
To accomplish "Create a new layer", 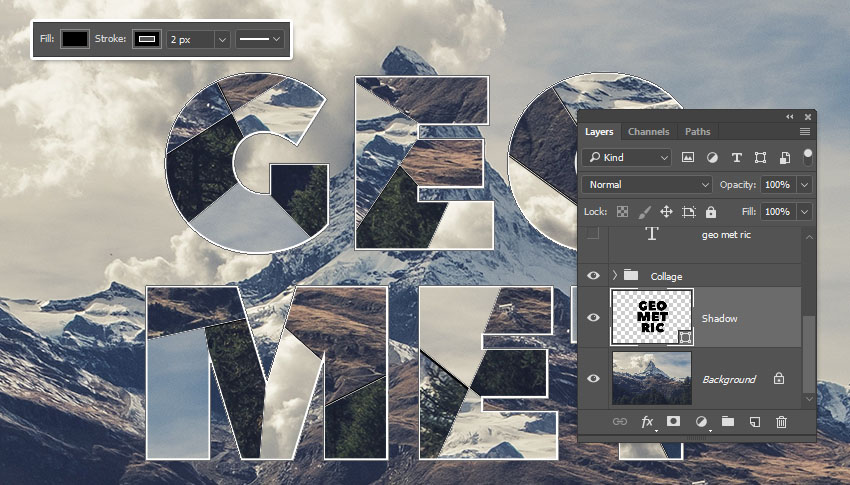I will [755, 422].
